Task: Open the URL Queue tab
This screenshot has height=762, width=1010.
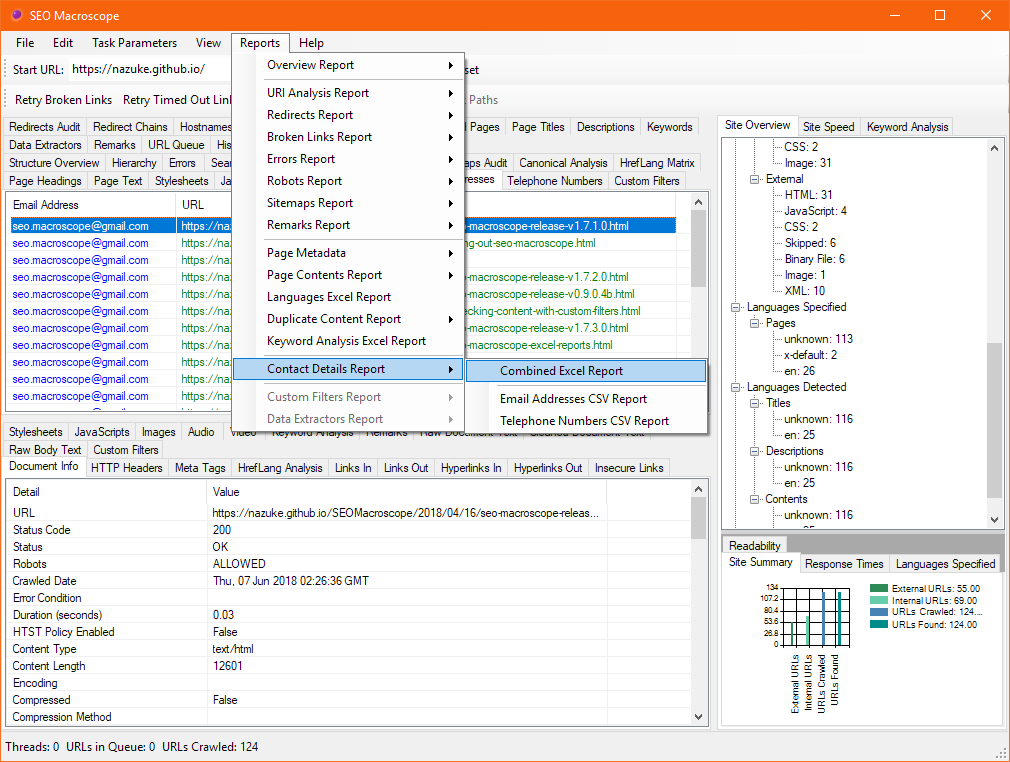Action: point(176,145)
